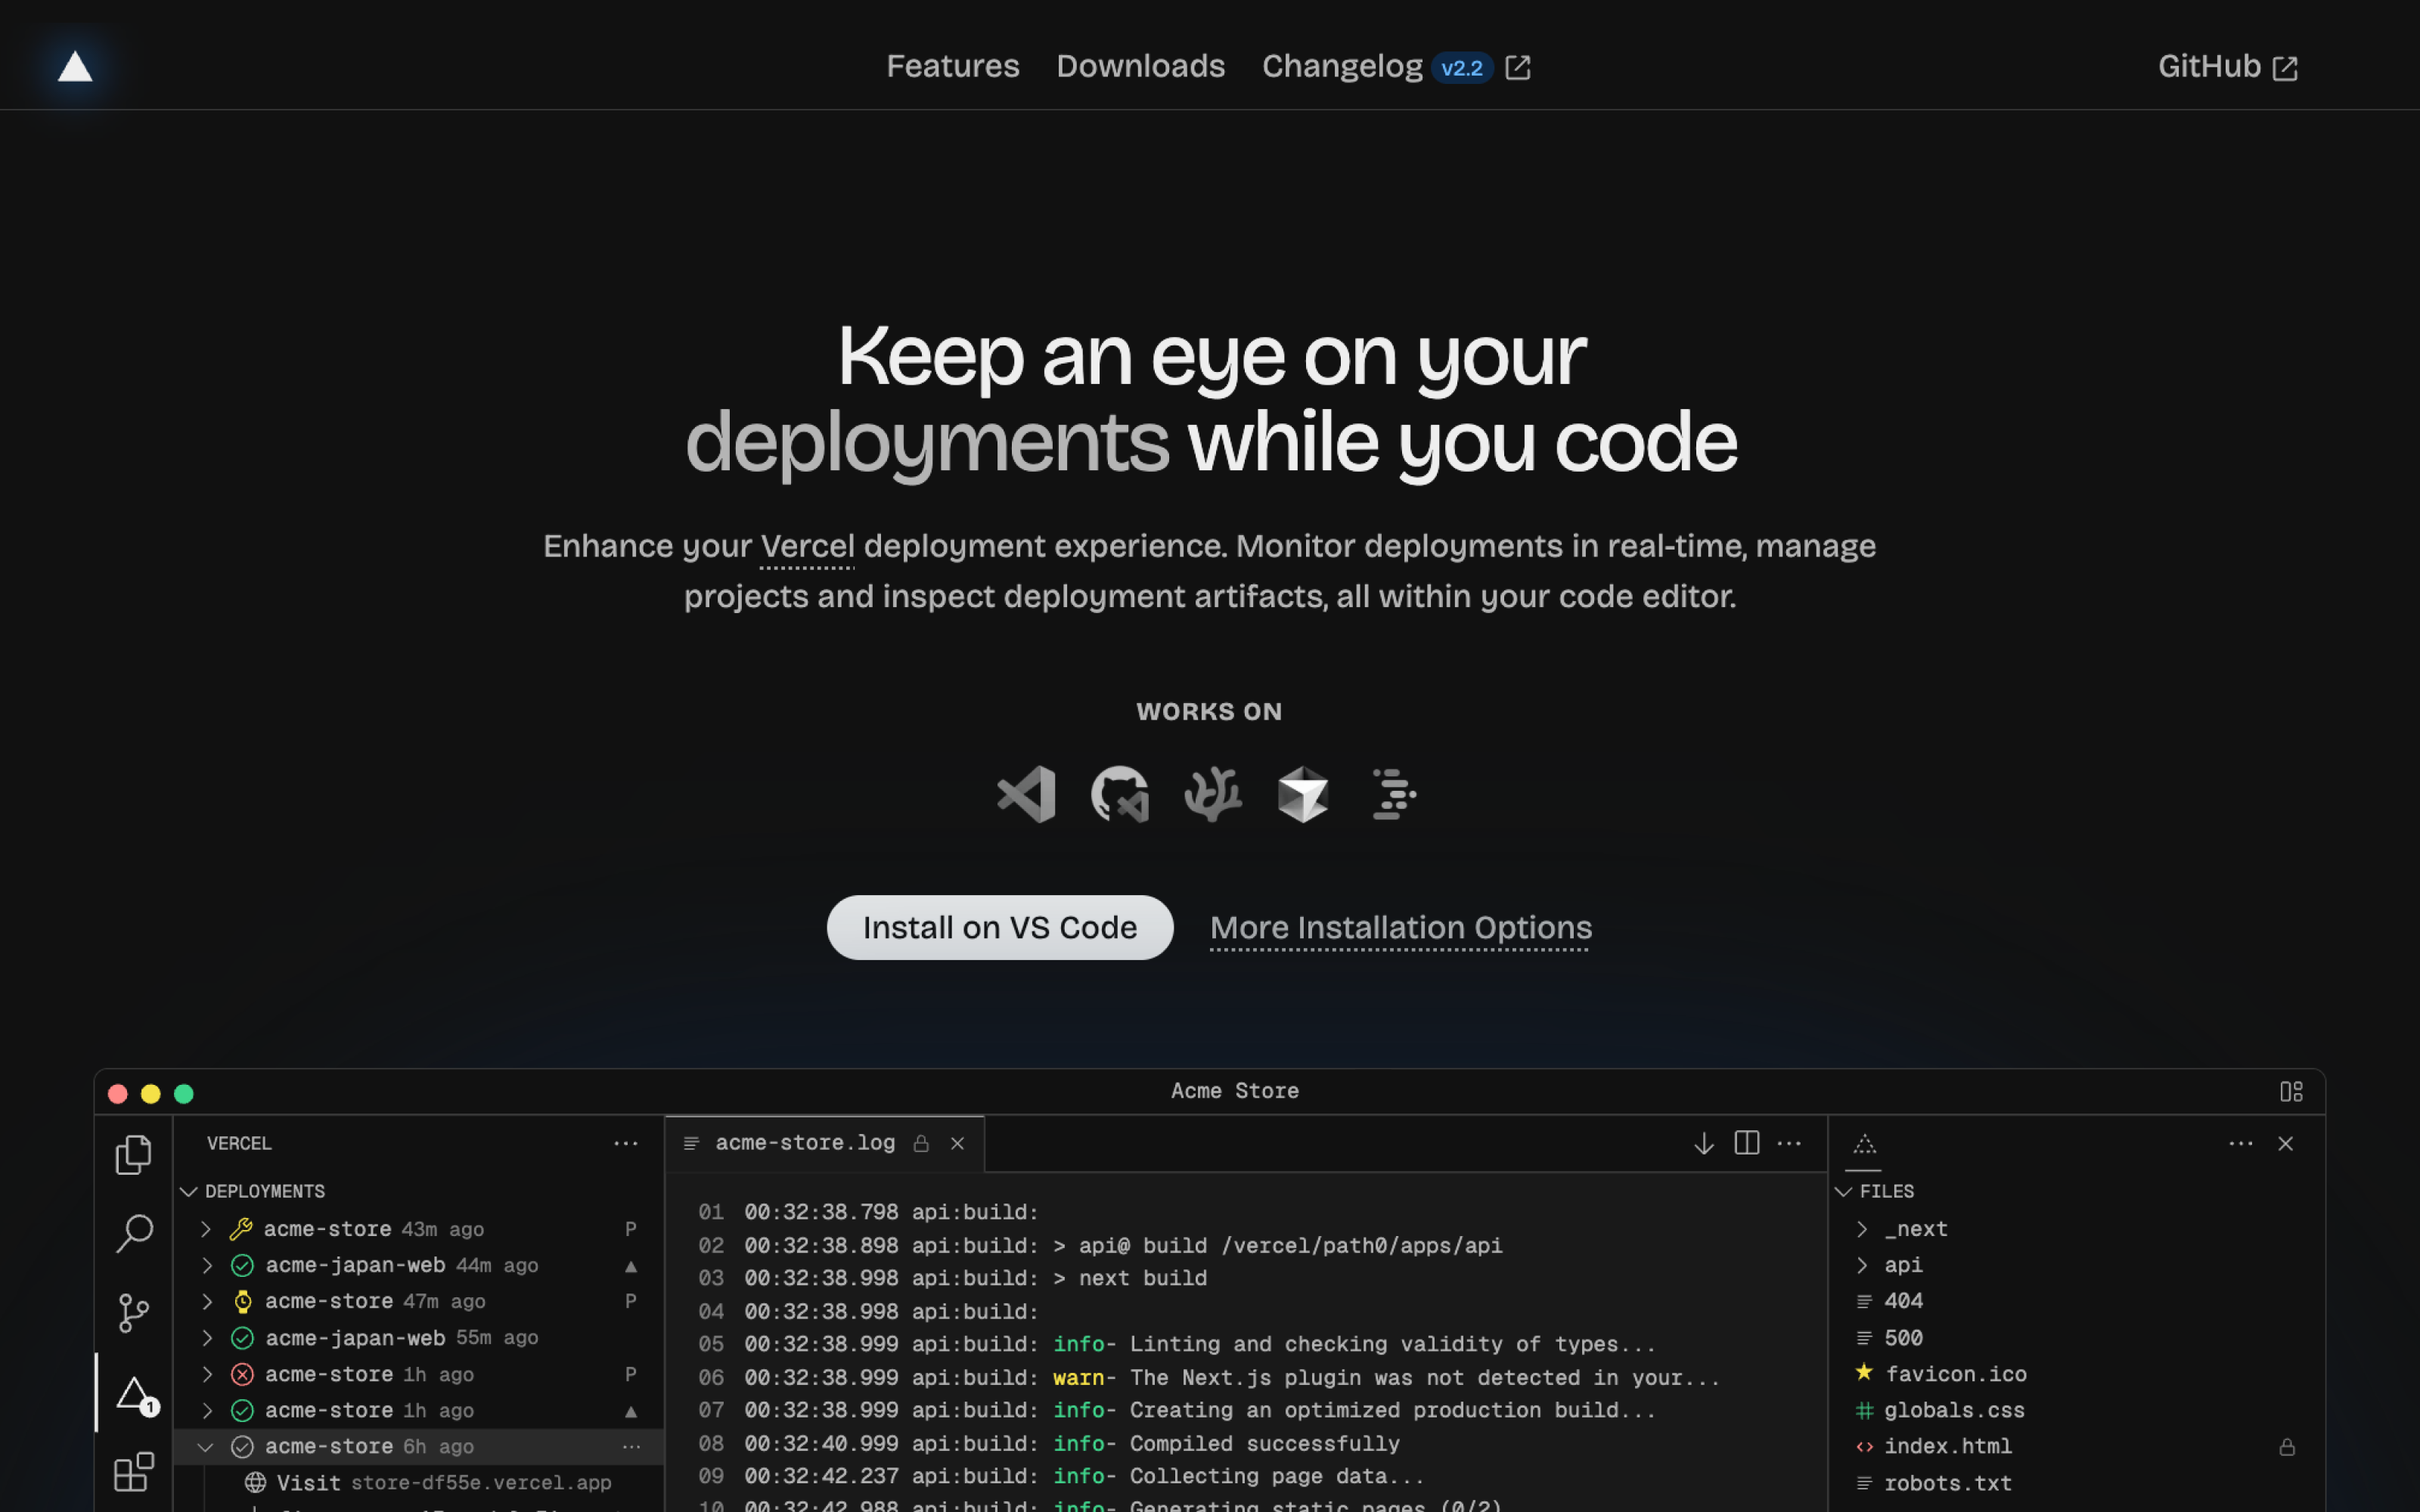Click the Install on VS Code button
Viewport: 2420px width, 1512px height.
998,927
